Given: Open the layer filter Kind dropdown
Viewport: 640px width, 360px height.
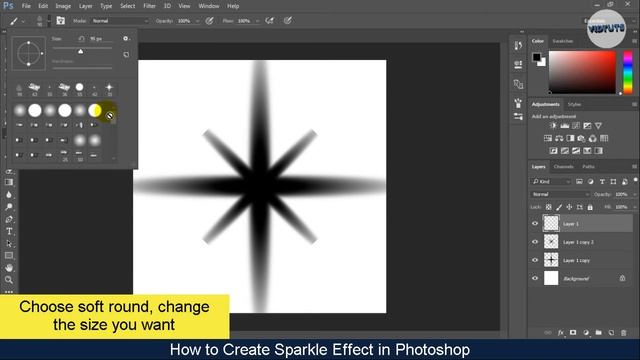Looking at the screenshot, I should tap(551, 182).
